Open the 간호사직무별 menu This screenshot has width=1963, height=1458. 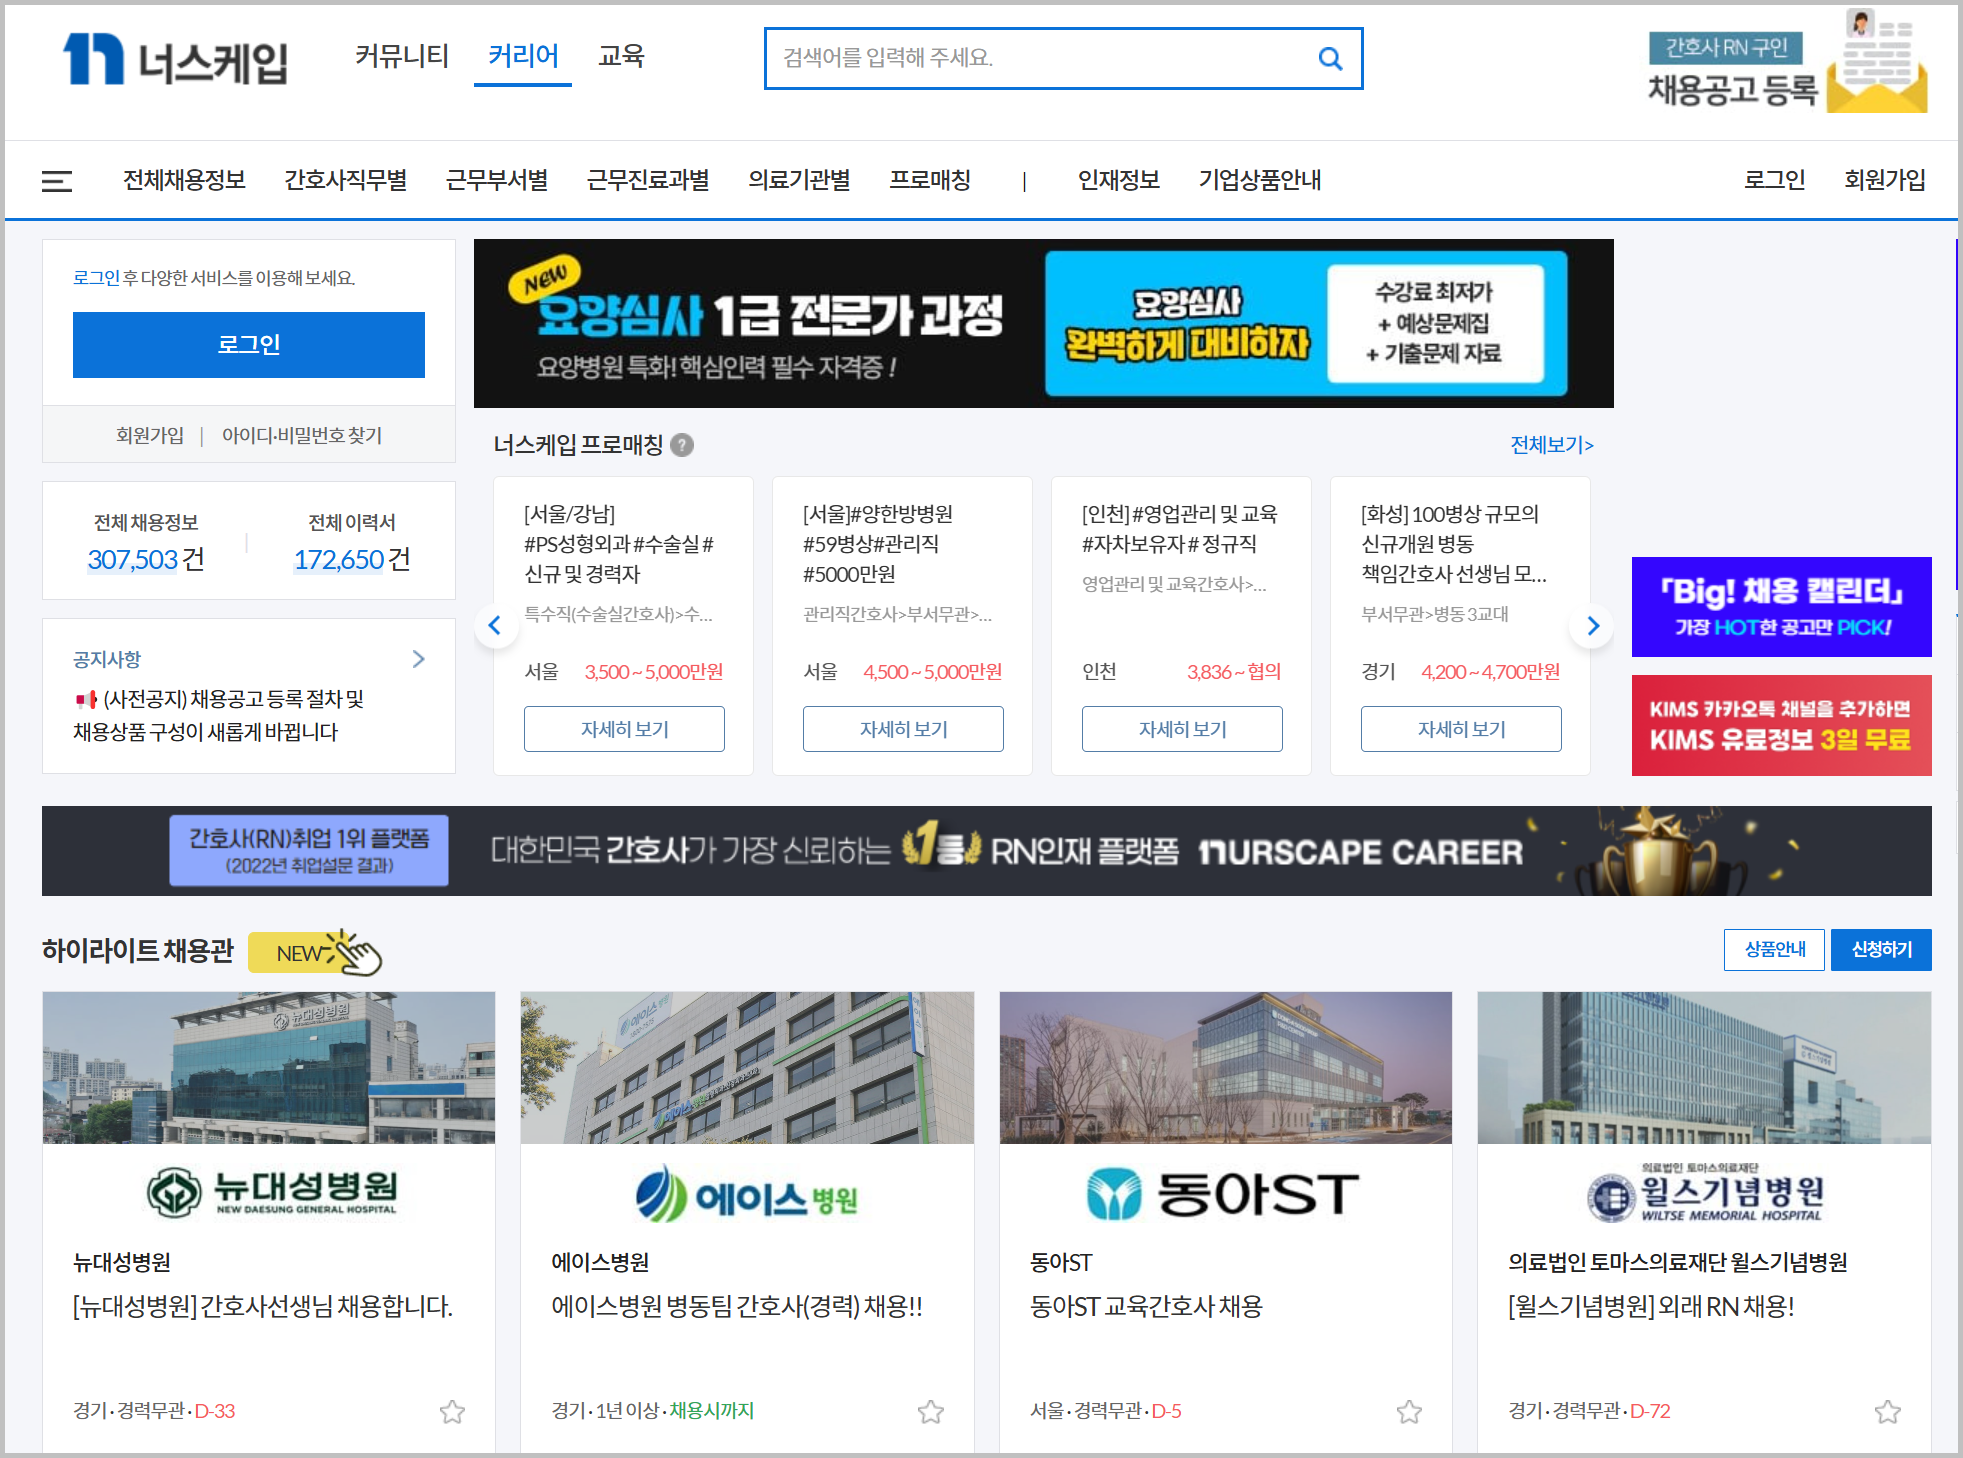click(x=345, y=180)
